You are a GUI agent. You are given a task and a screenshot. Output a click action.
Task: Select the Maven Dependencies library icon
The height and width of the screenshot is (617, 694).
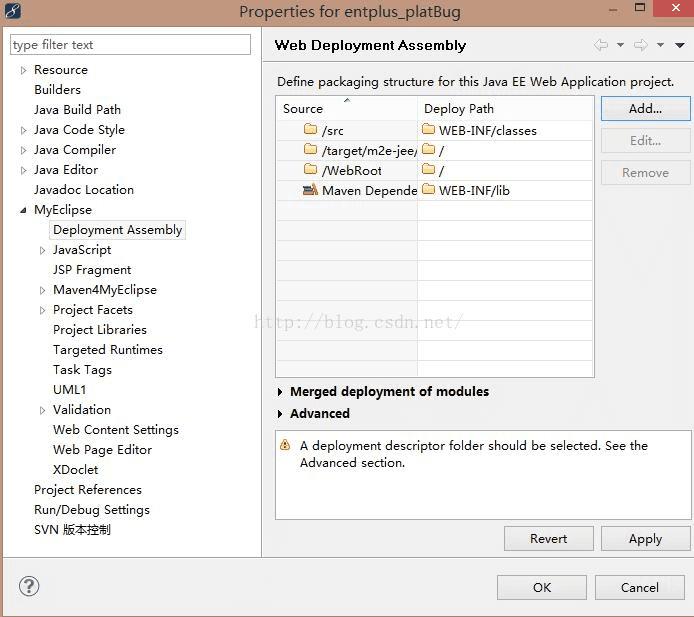coord(310,190)
